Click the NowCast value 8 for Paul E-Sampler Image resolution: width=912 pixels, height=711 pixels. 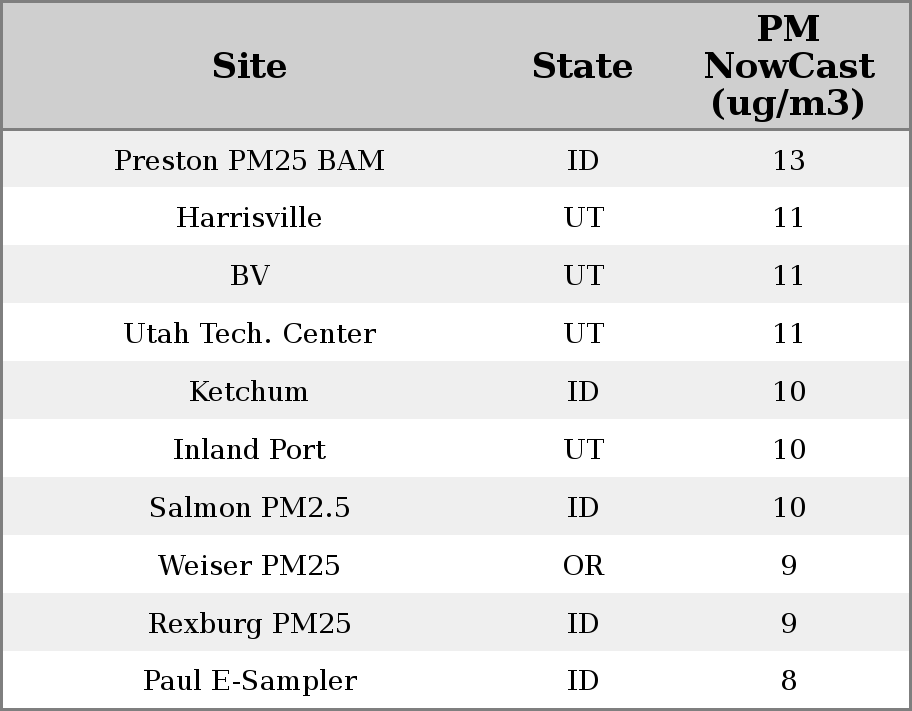(788, 681)
